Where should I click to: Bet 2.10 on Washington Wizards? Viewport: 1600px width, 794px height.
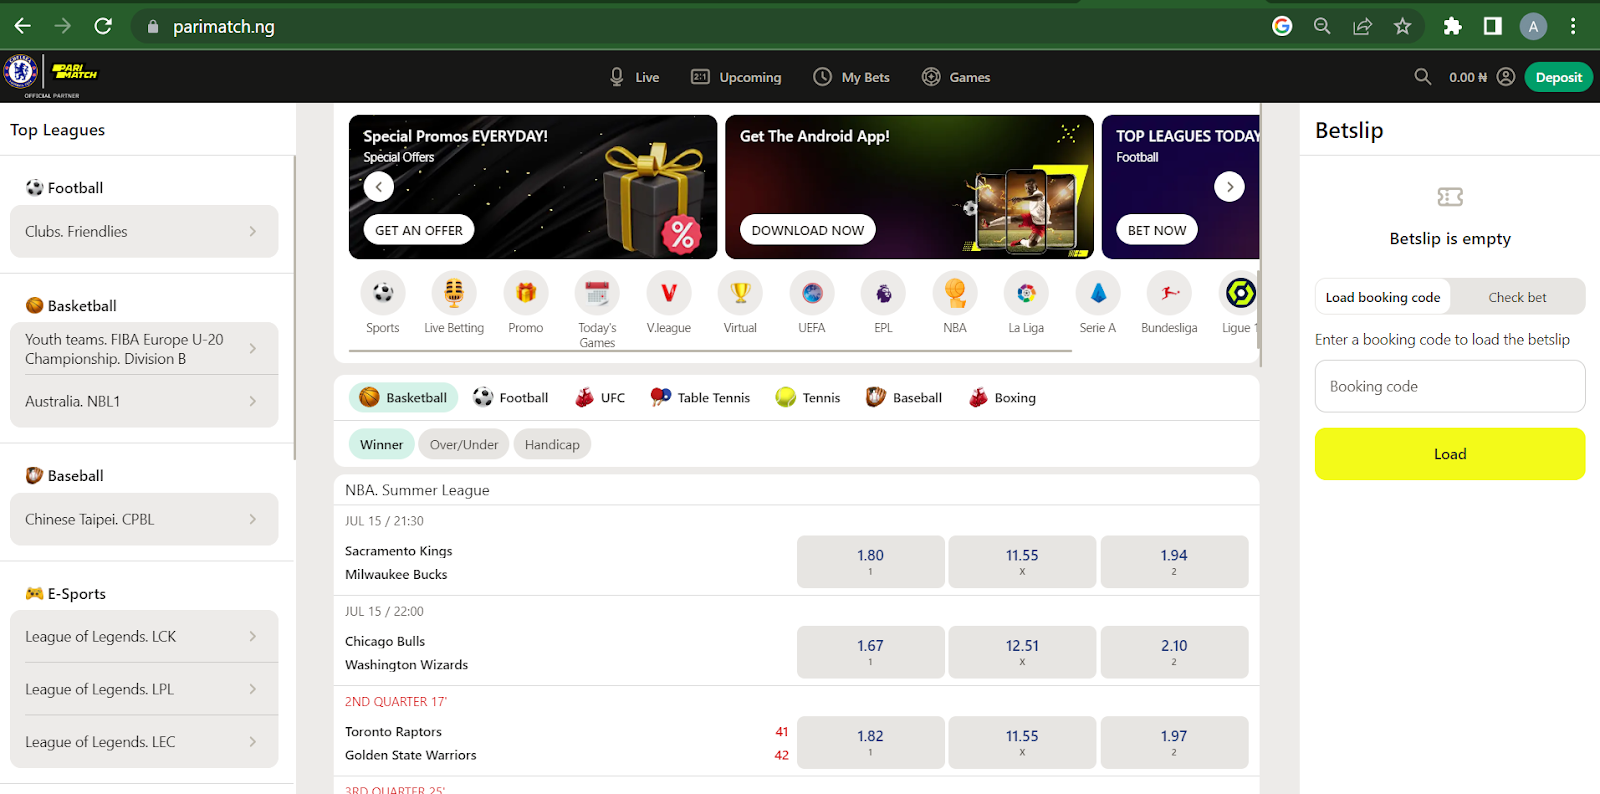[1174, 652]
